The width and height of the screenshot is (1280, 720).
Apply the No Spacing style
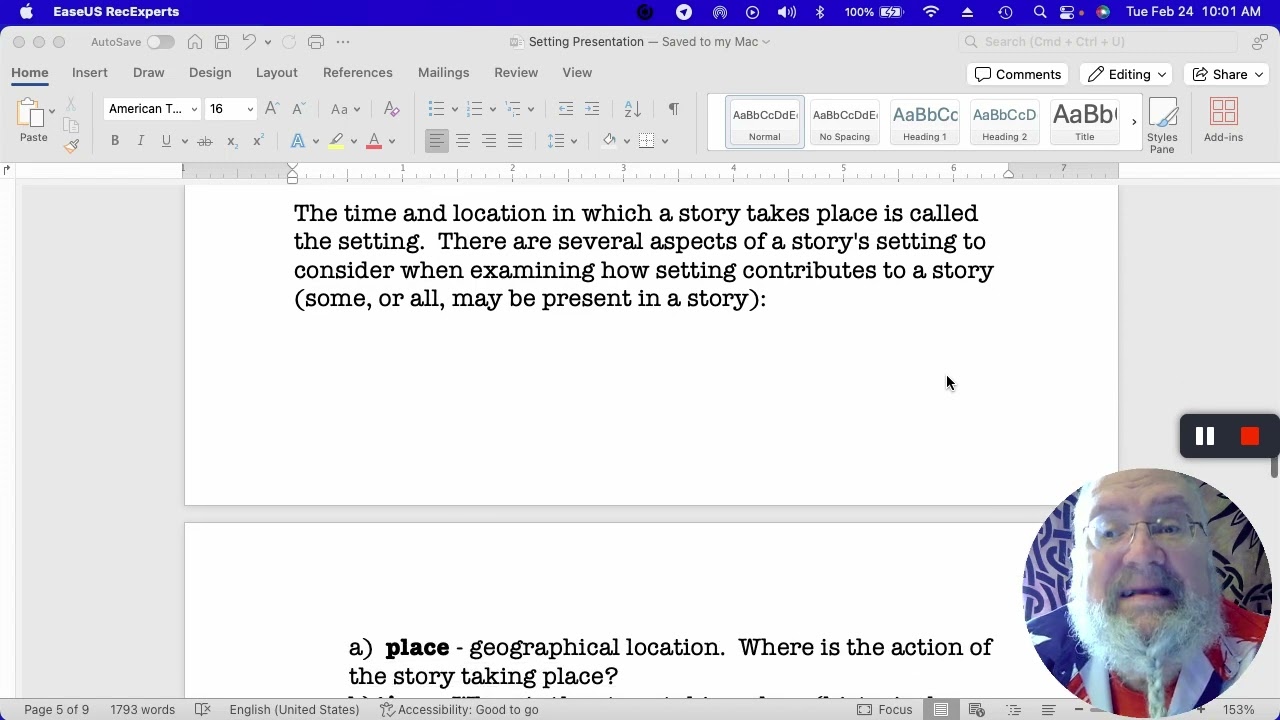click(x=845, y=122)
